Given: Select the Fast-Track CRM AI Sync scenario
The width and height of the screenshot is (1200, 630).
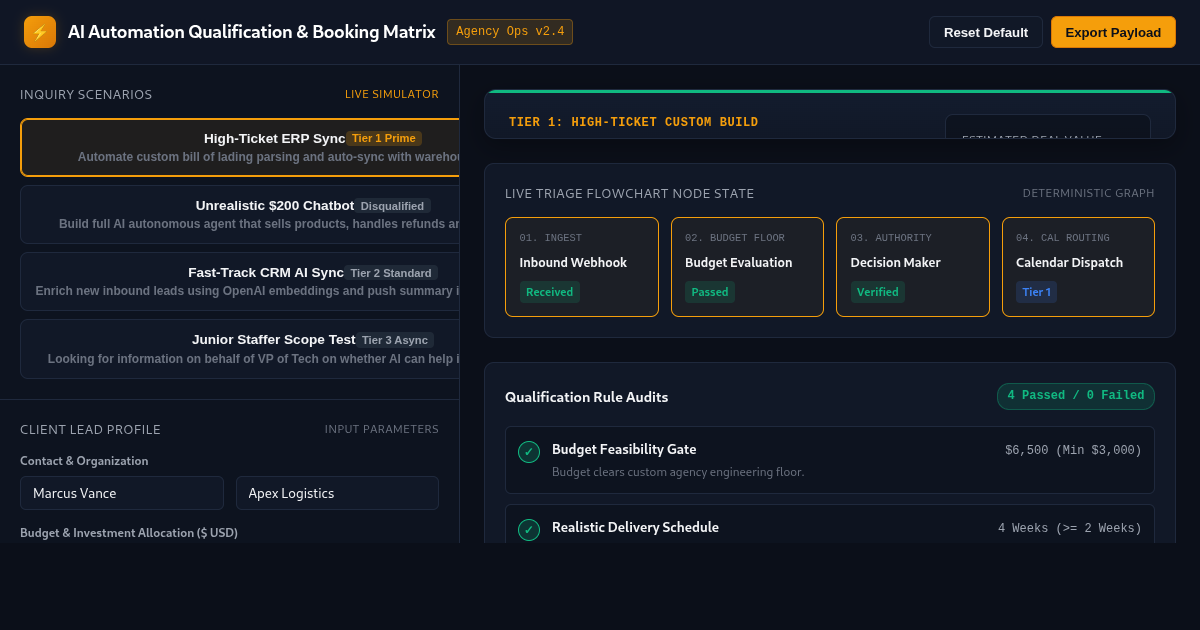Looking at the screenshot, I should tap(240, 282).
